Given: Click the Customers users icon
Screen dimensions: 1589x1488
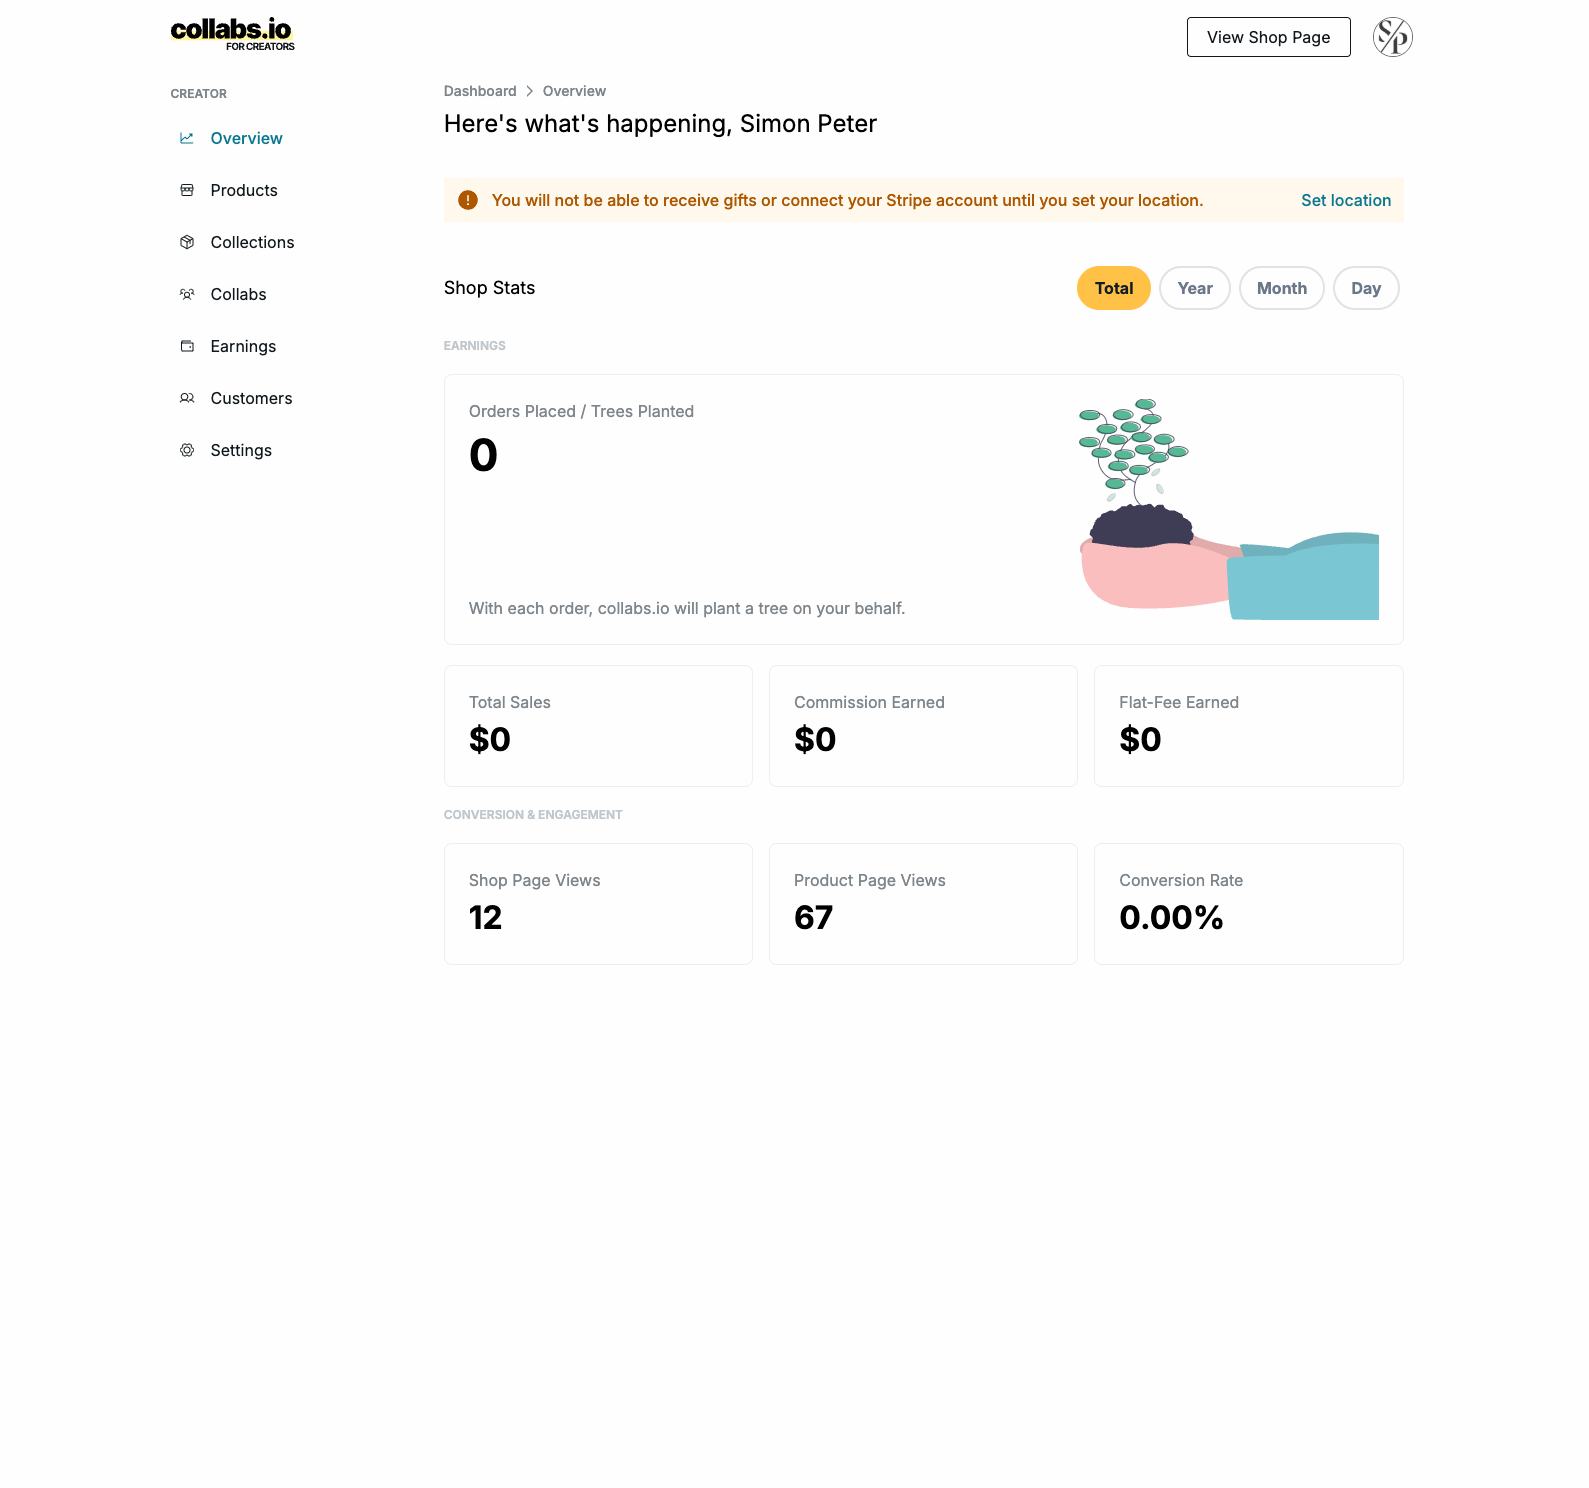Looking at the screenshot, I should (x=187, y=398).
